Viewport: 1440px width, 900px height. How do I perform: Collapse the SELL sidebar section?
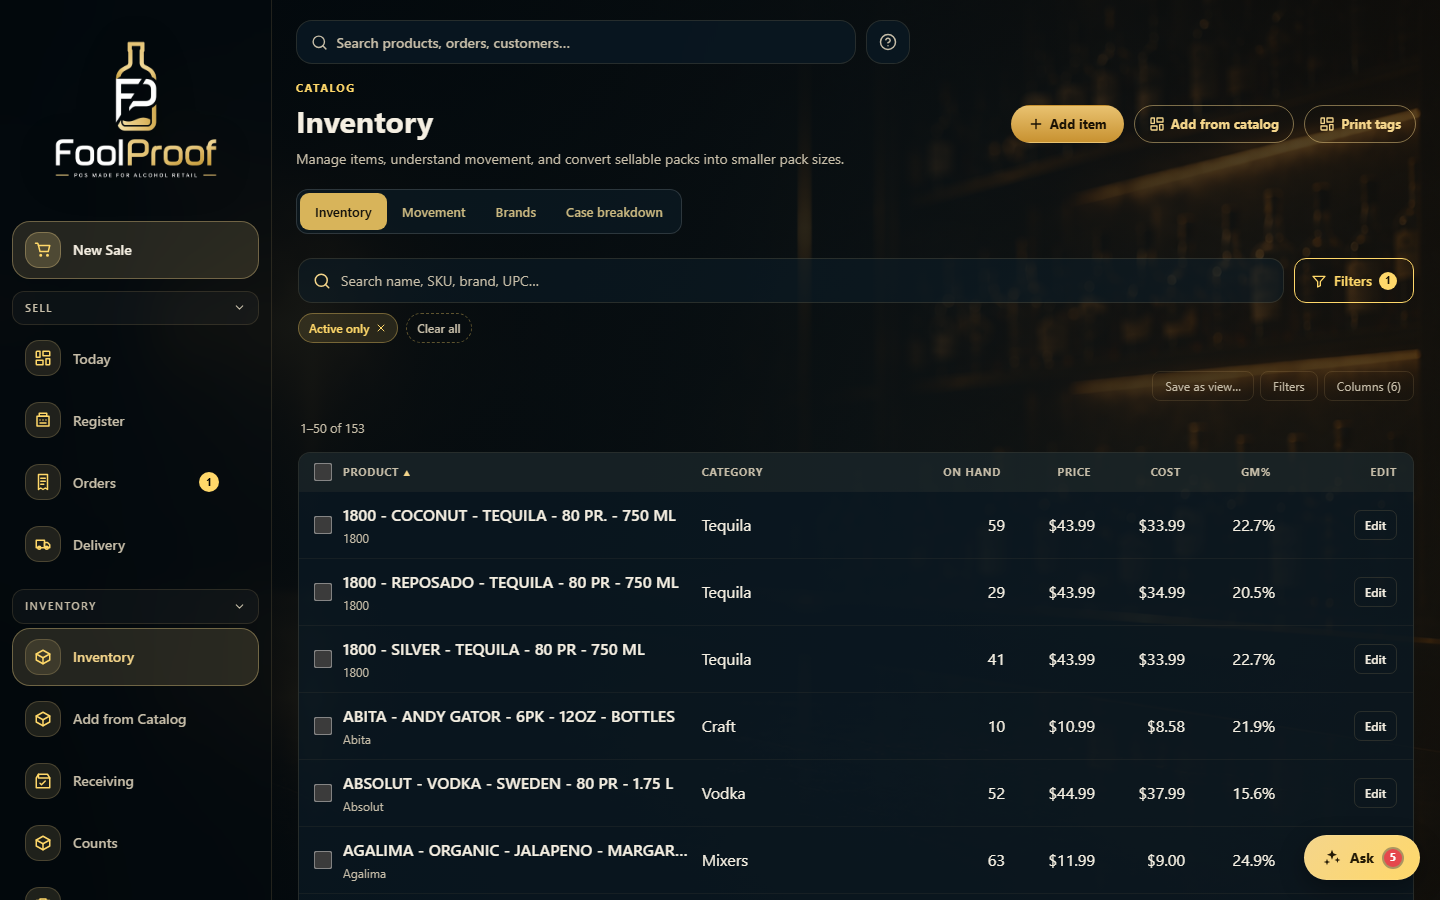pyautogui.click(x=135, y=308)
